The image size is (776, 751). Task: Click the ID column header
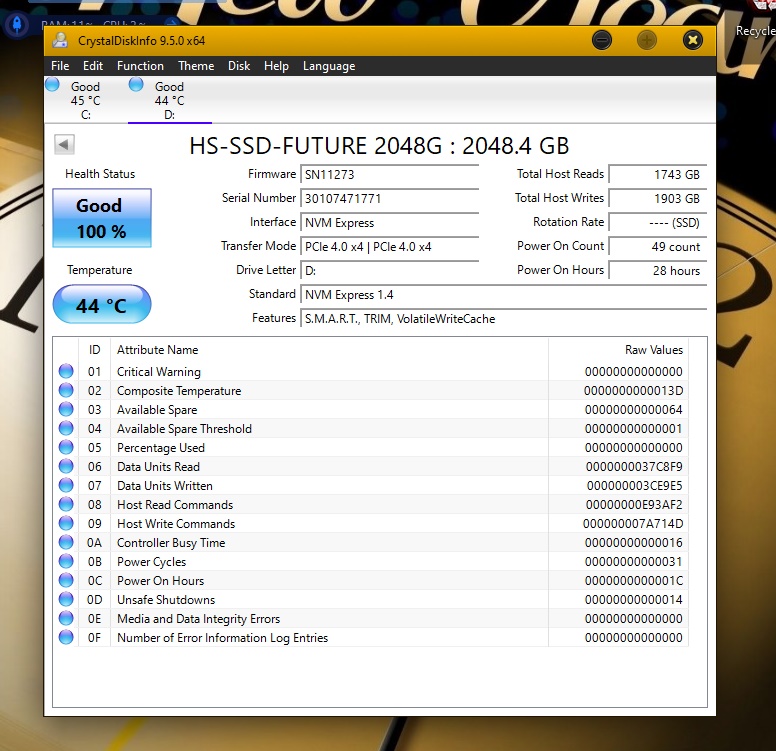pos(94,350)
